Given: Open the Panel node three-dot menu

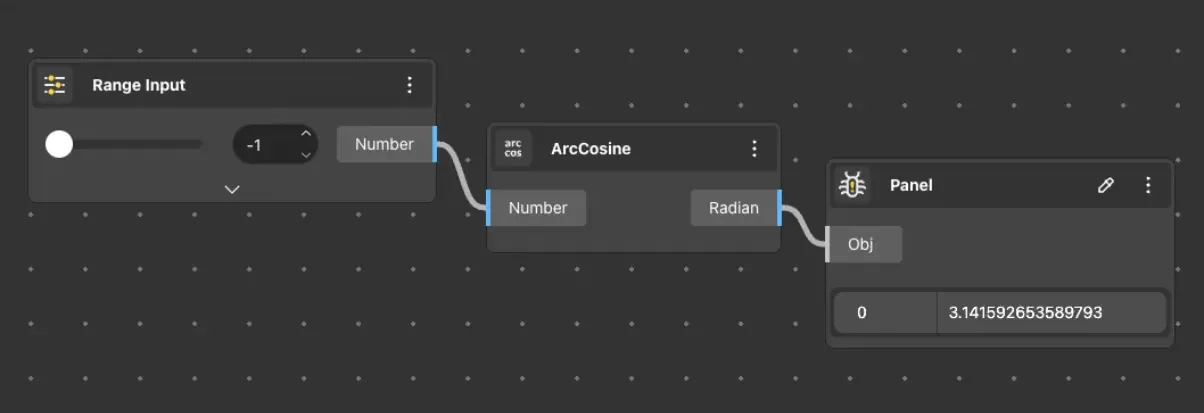Looking at the screenshot, I should coord(1148,185).
